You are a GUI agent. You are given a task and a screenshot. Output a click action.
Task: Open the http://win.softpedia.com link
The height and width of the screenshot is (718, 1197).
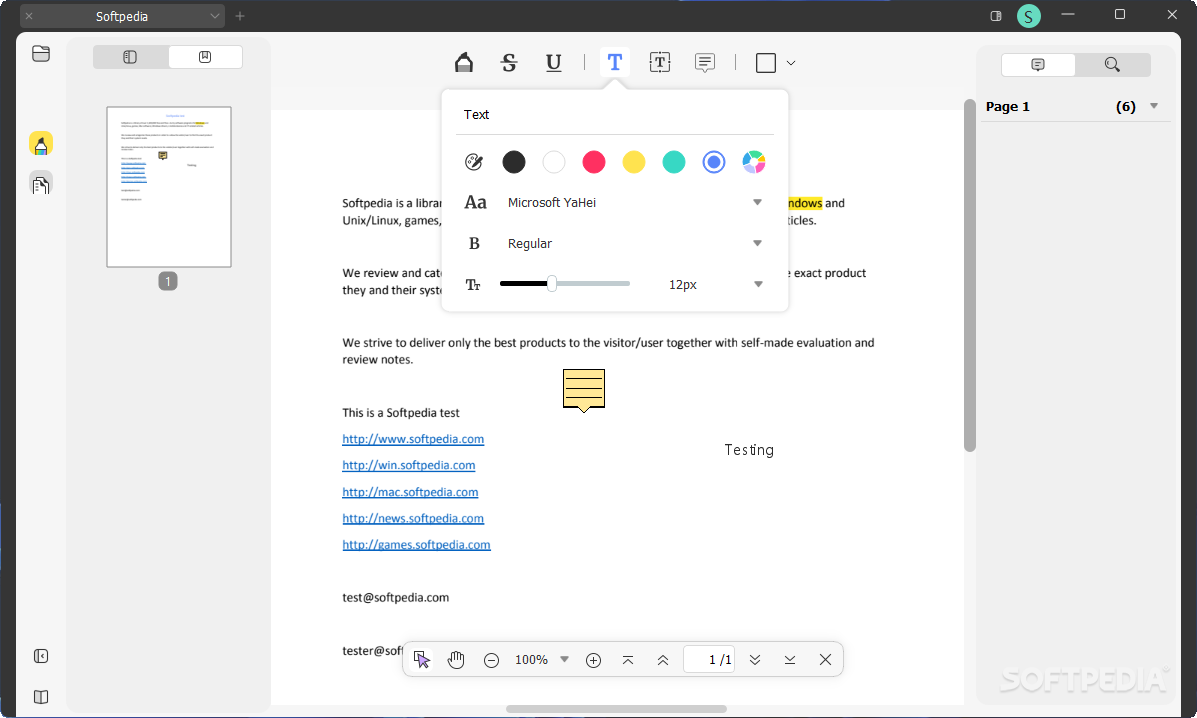[408, 465]
